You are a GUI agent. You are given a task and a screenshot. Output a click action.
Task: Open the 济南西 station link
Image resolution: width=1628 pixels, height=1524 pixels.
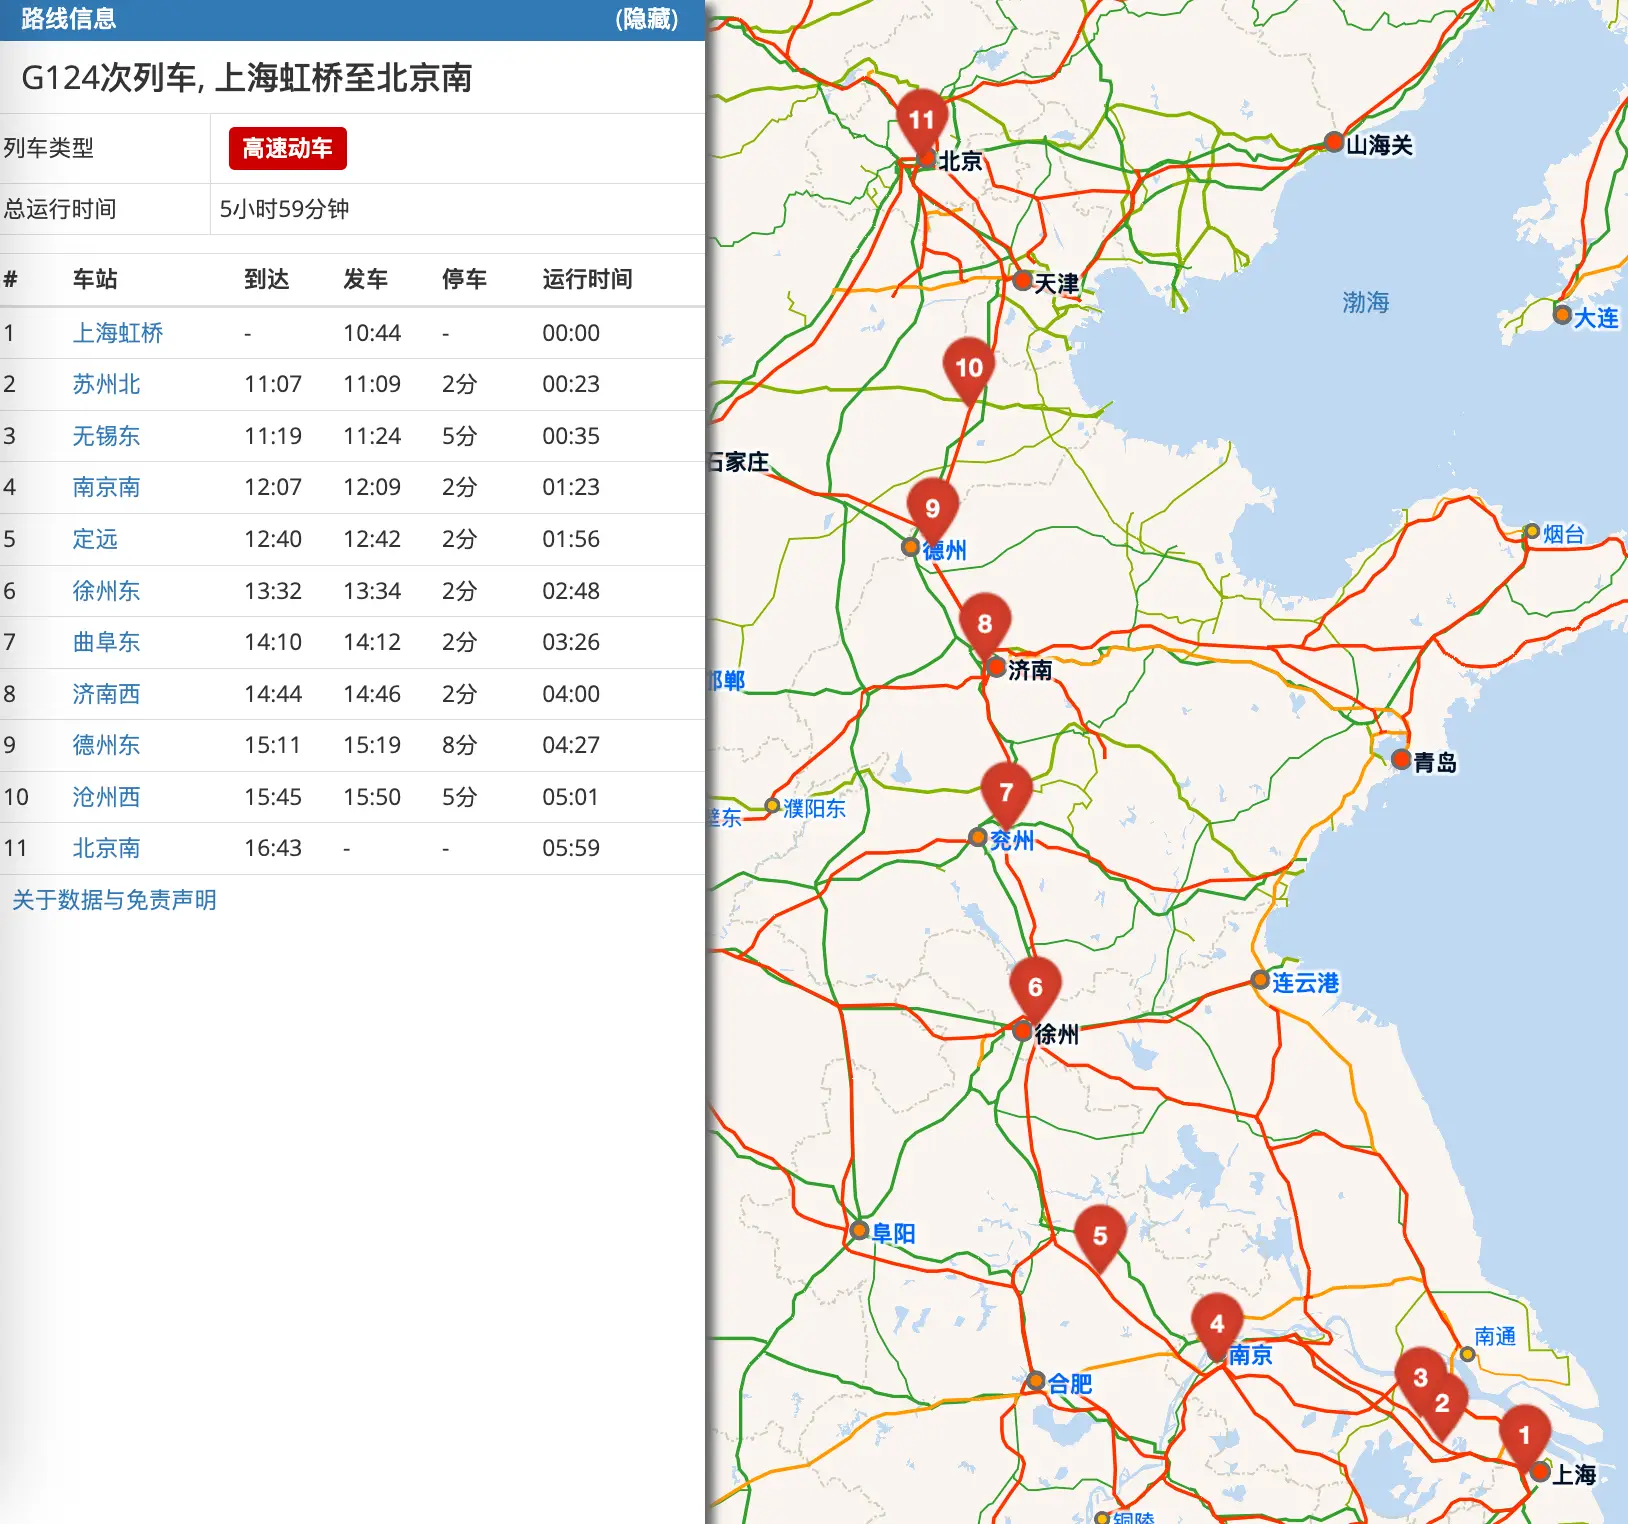[106, 694]
